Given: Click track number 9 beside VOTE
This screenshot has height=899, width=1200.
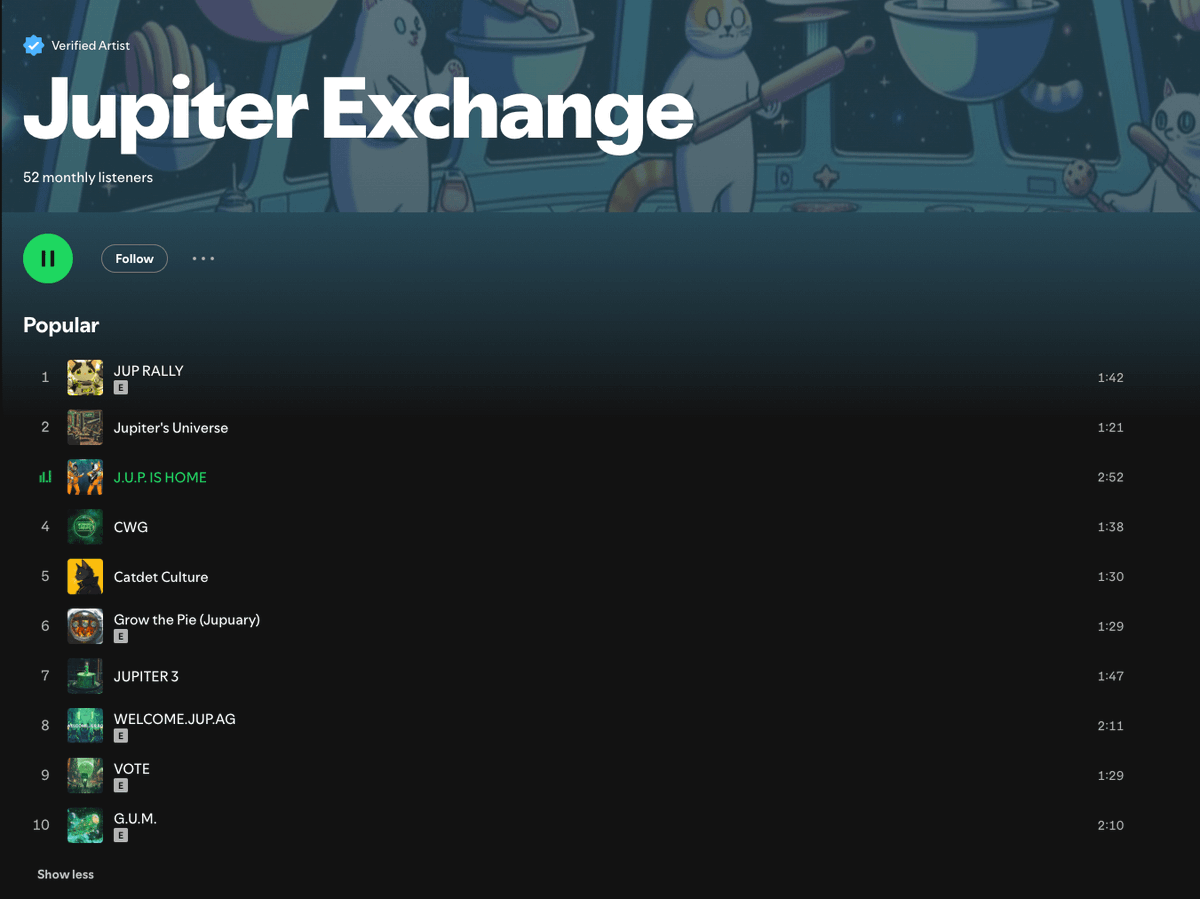Looking at the screenshot, I should coord(45,775).
